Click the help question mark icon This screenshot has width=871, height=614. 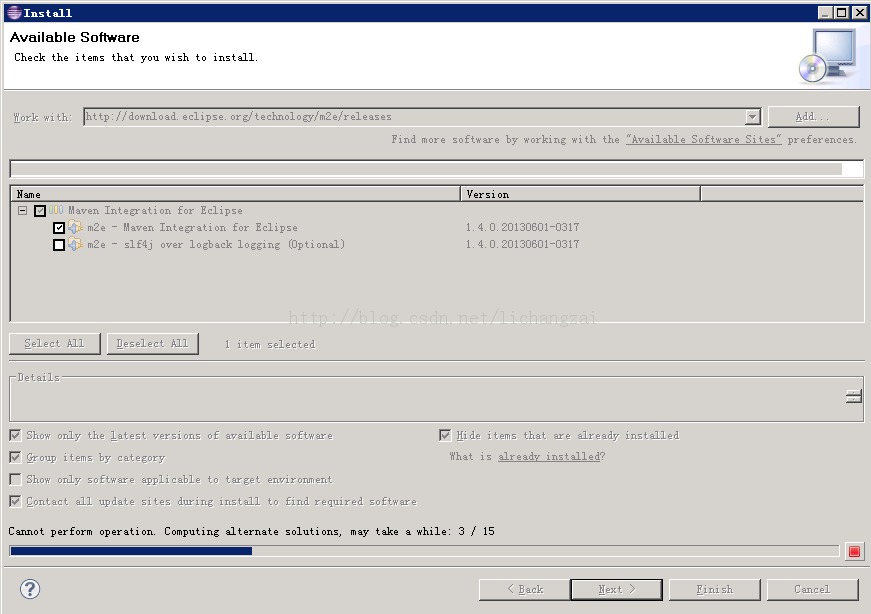pos(30,589)
